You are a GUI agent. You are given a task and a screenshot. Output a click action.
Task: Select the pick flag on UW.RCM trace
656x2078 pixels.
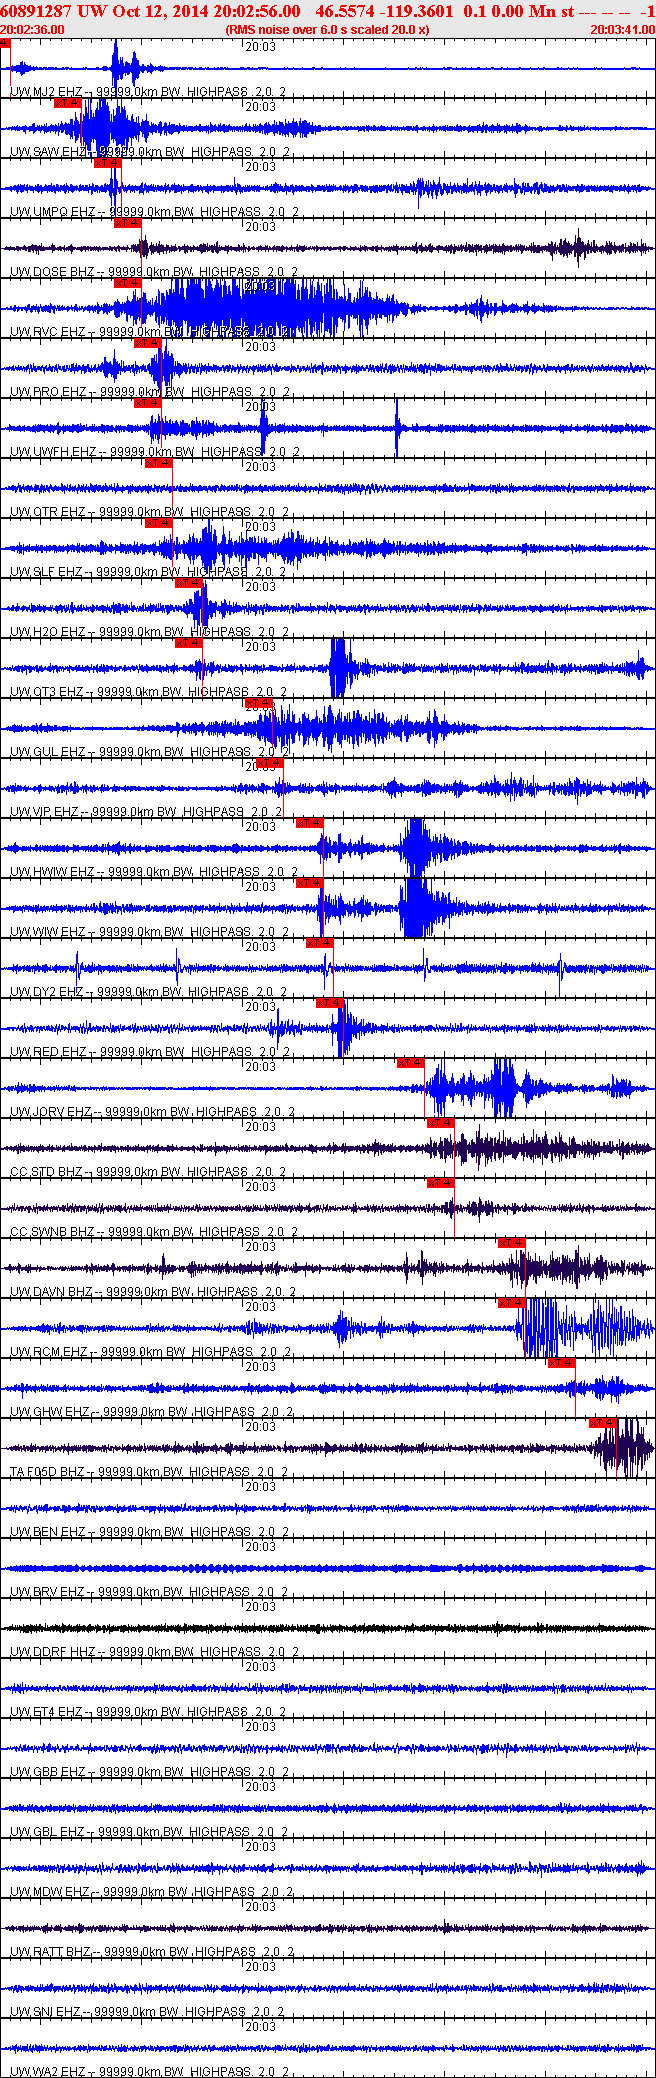point(511,1303)
